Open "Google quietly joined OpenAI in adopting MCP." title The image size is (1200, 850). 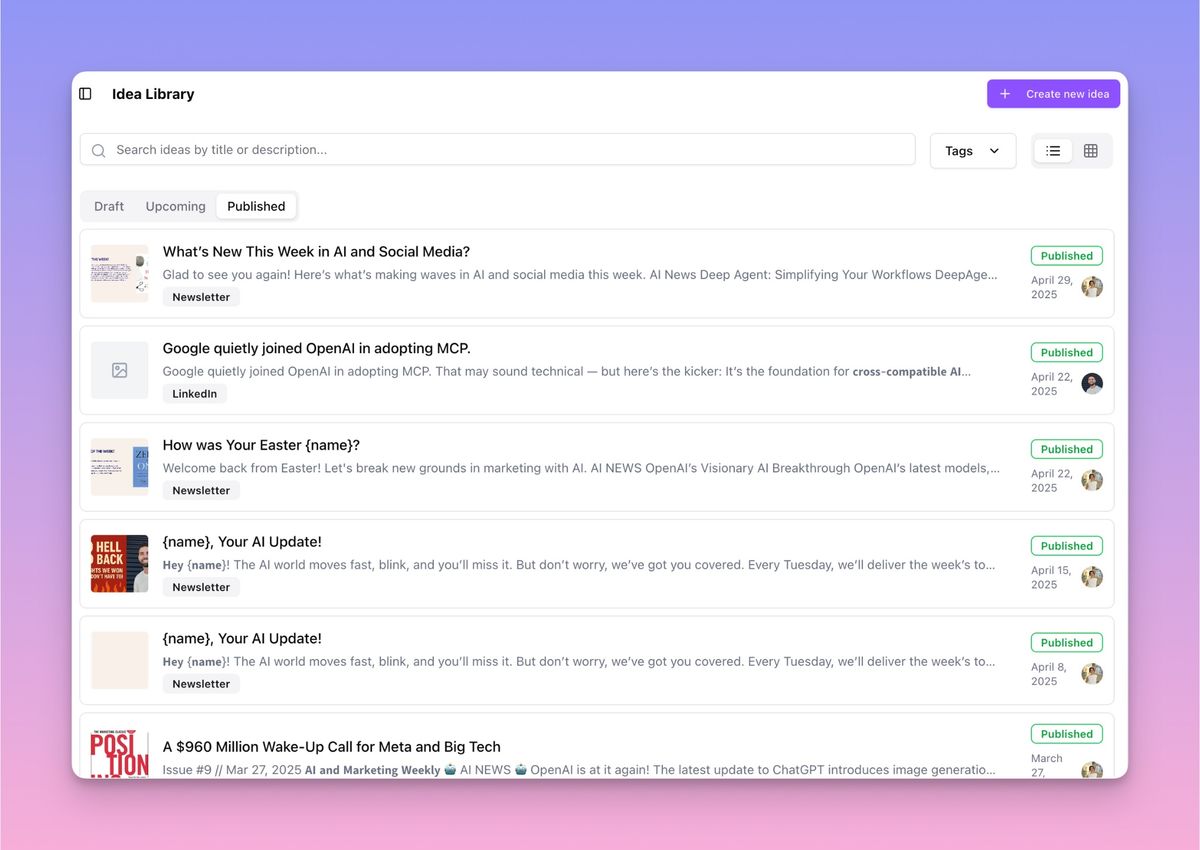click(316, 349)
